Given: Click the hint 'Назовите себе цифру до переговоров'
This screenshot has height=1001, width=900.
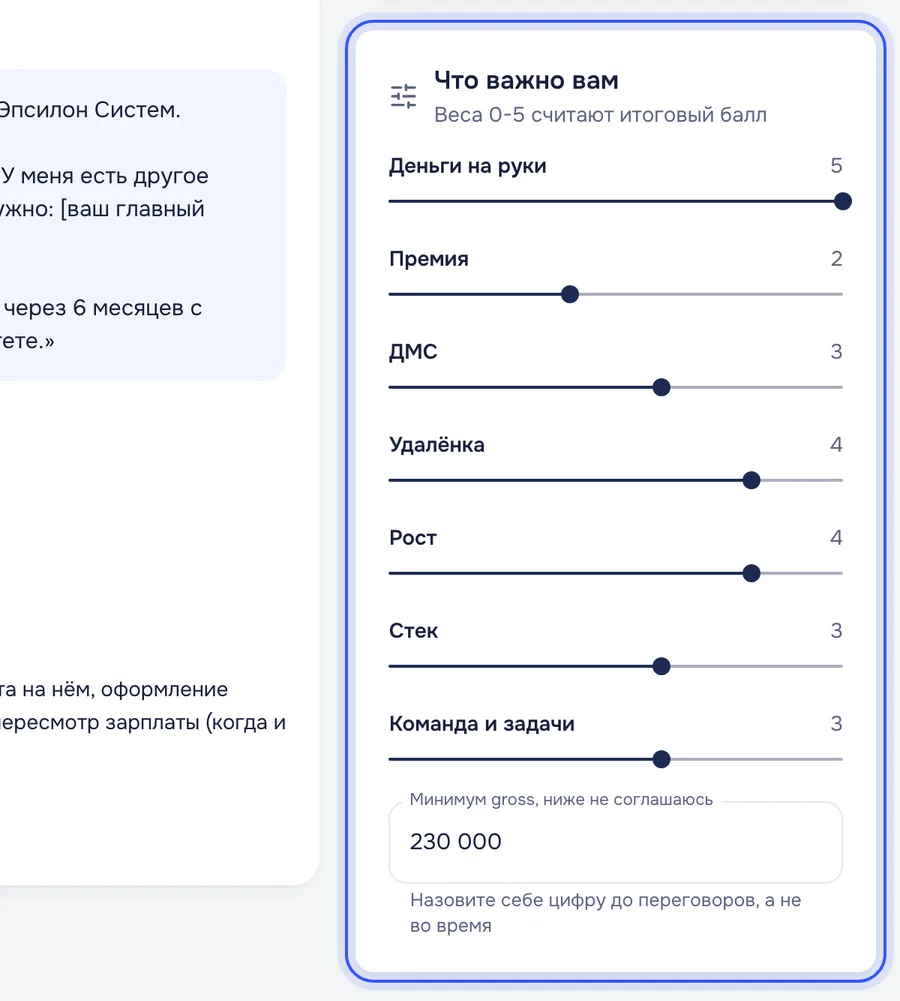Looking at the screenshot, I should click(x=583, y=900).
